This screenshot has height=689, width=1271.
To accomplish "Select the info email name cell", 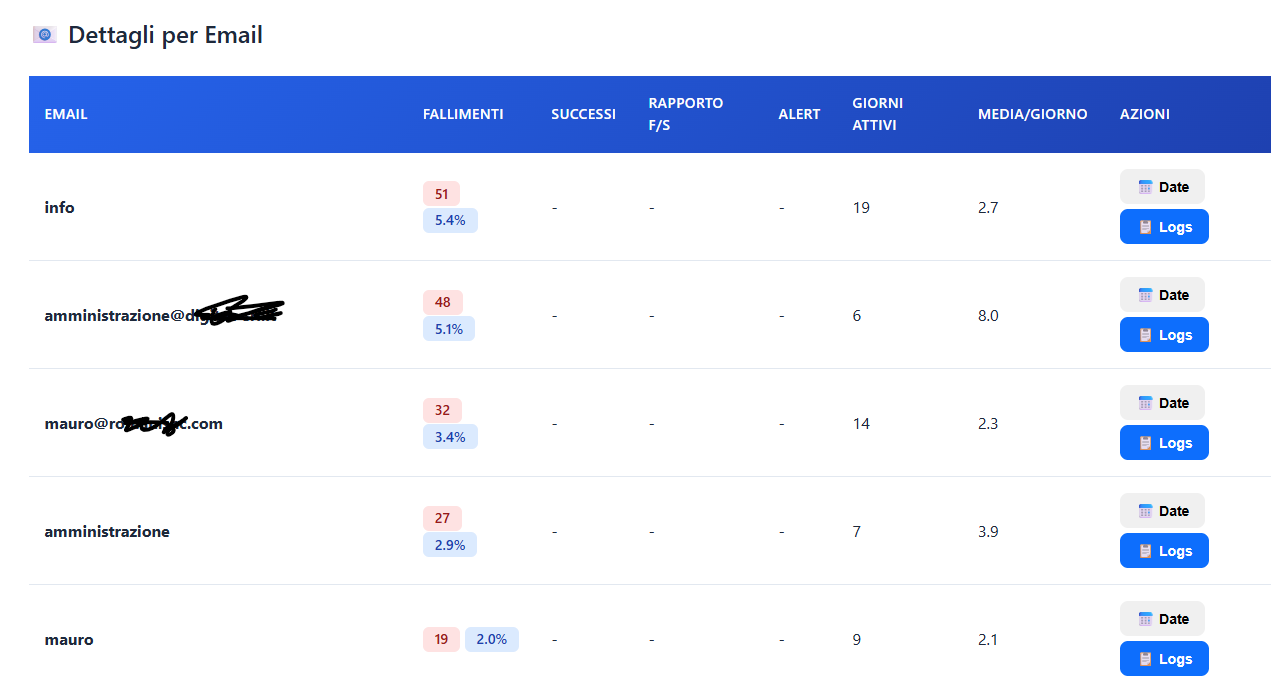I will 60,208.
